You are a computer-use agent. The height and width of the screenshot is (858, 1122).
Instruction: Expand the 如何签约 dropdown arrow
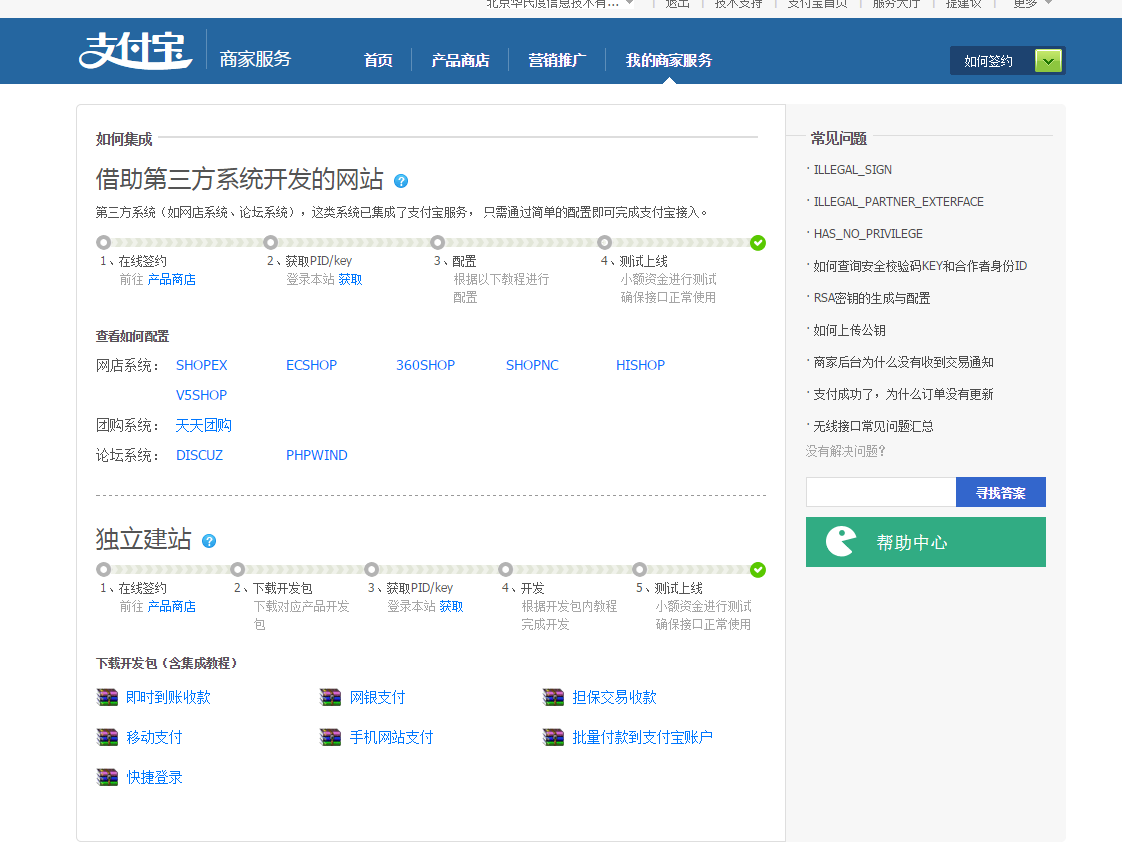(x=1048, y=61)
